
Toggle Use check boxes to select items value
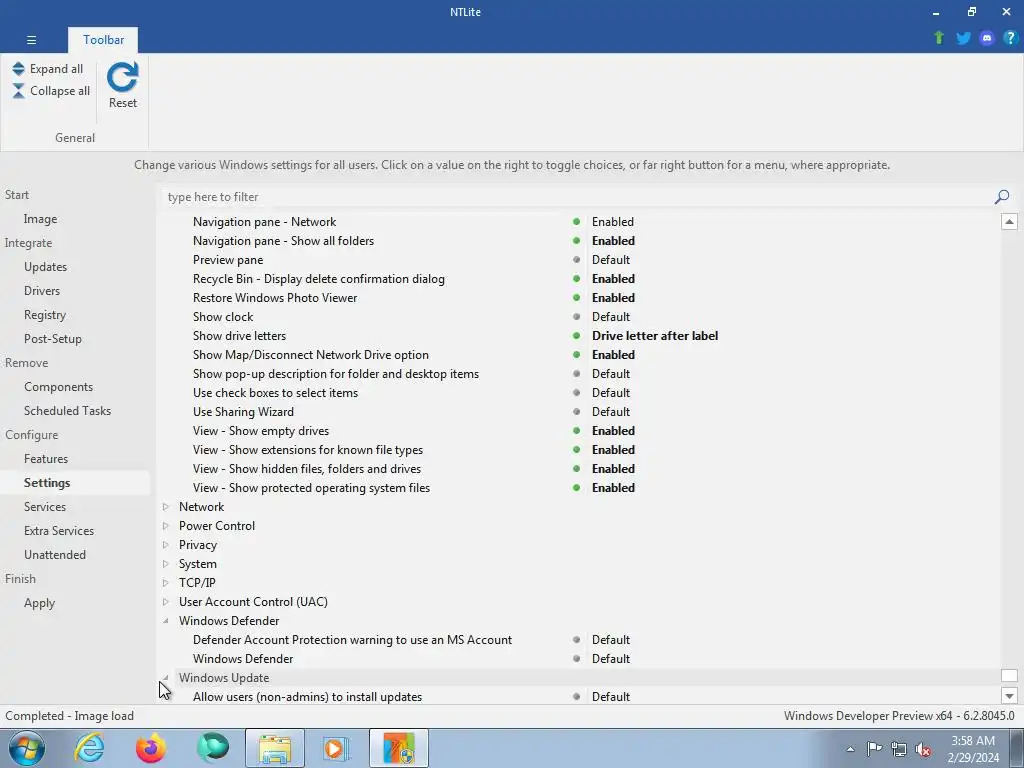point(611,393)
